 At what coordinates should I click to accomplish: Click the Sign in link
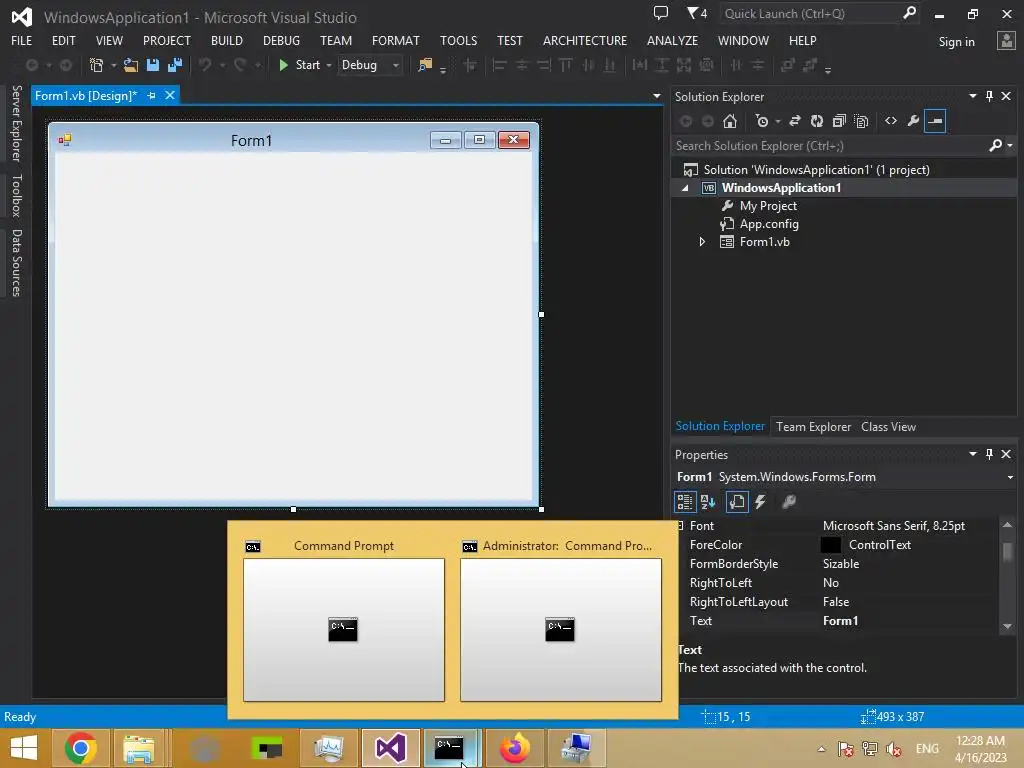(x=956, y=42)
